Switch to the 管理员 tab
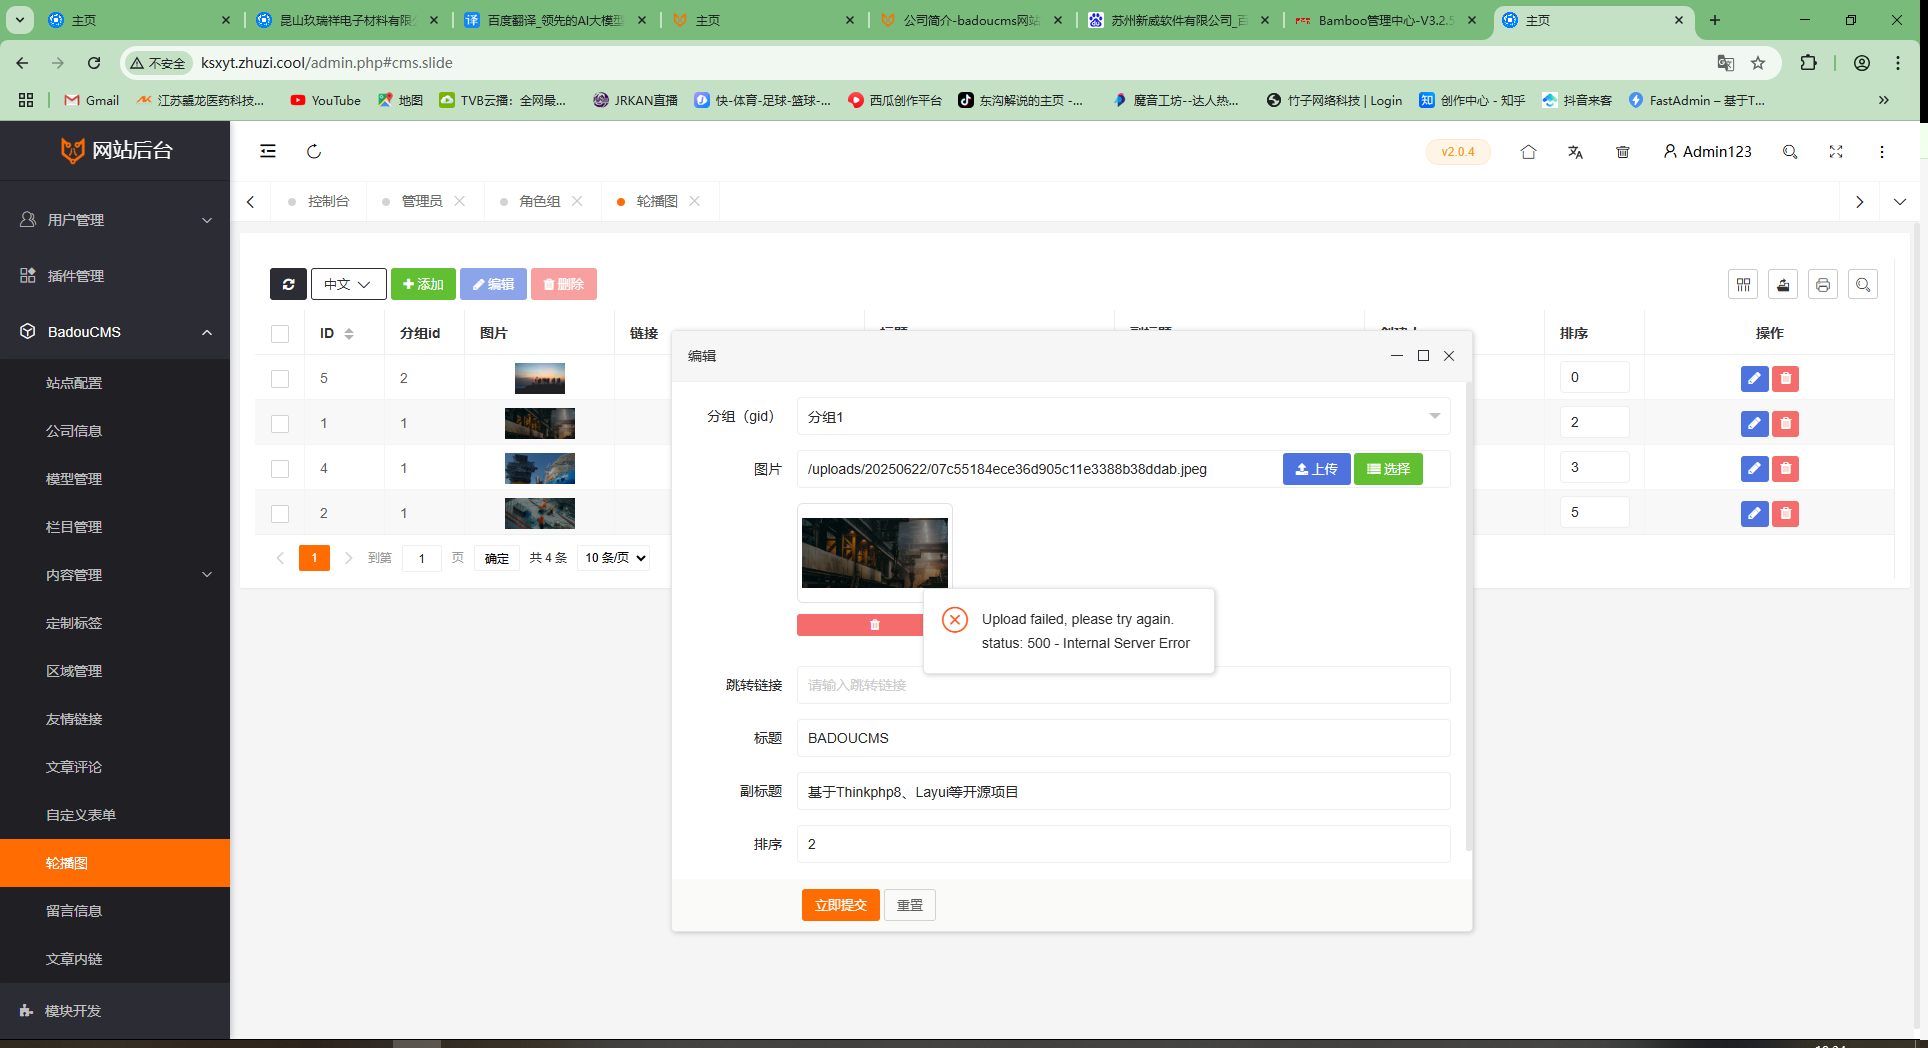 tap(420, 200)
